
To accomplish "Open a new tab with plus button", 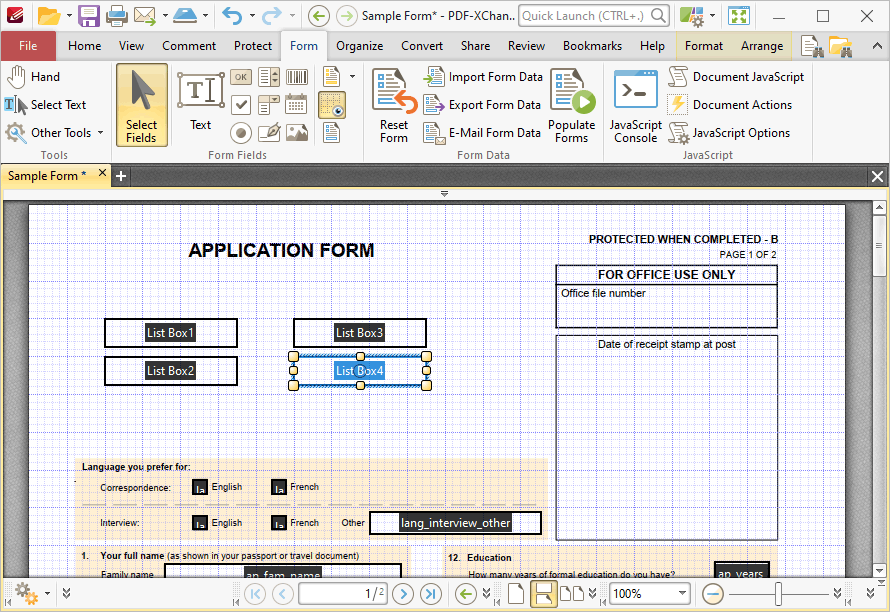I will 120,177.
